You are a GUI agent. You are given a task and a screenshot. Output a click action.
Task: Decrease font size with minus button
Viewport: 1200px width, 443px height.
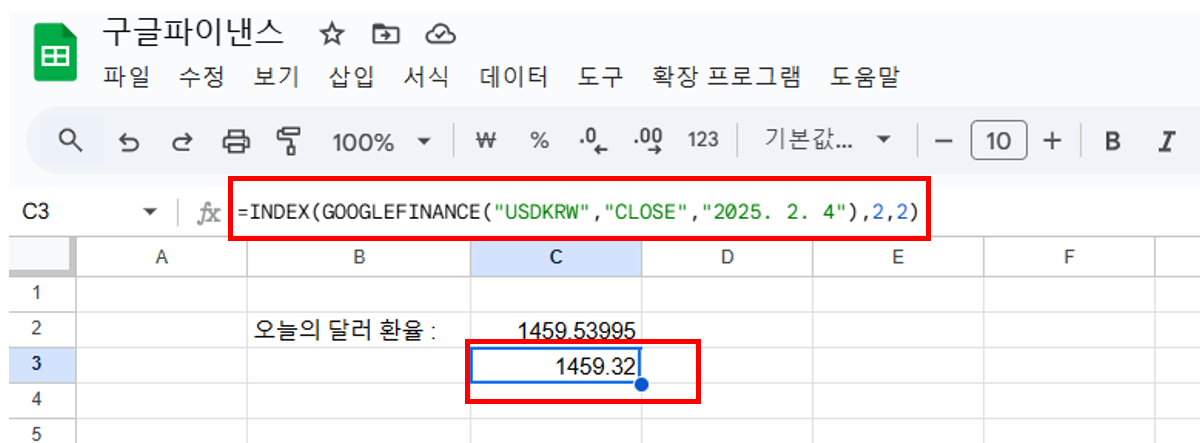coord(943,141)
